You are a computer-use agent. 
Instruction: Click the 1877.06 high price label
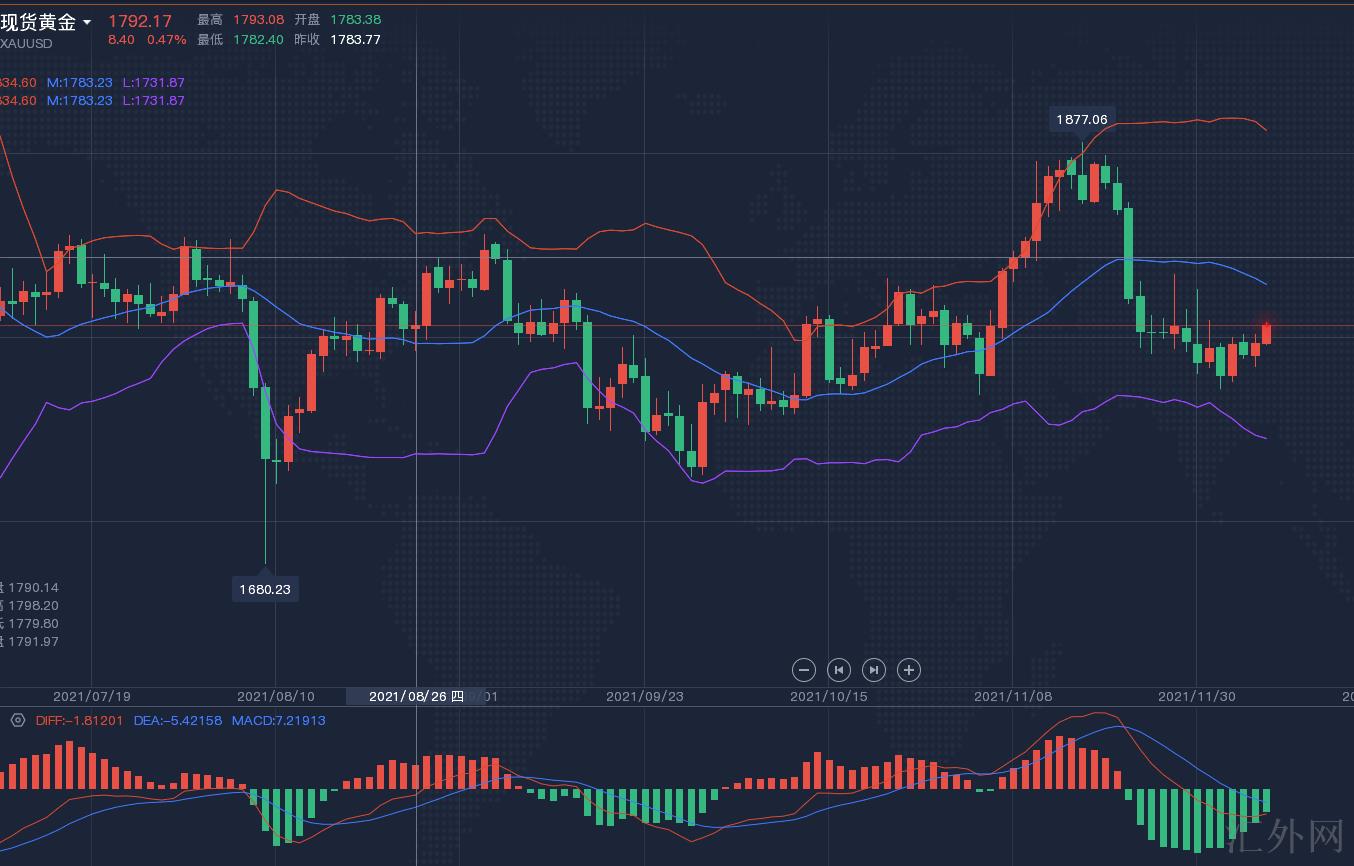point(1081,119)
